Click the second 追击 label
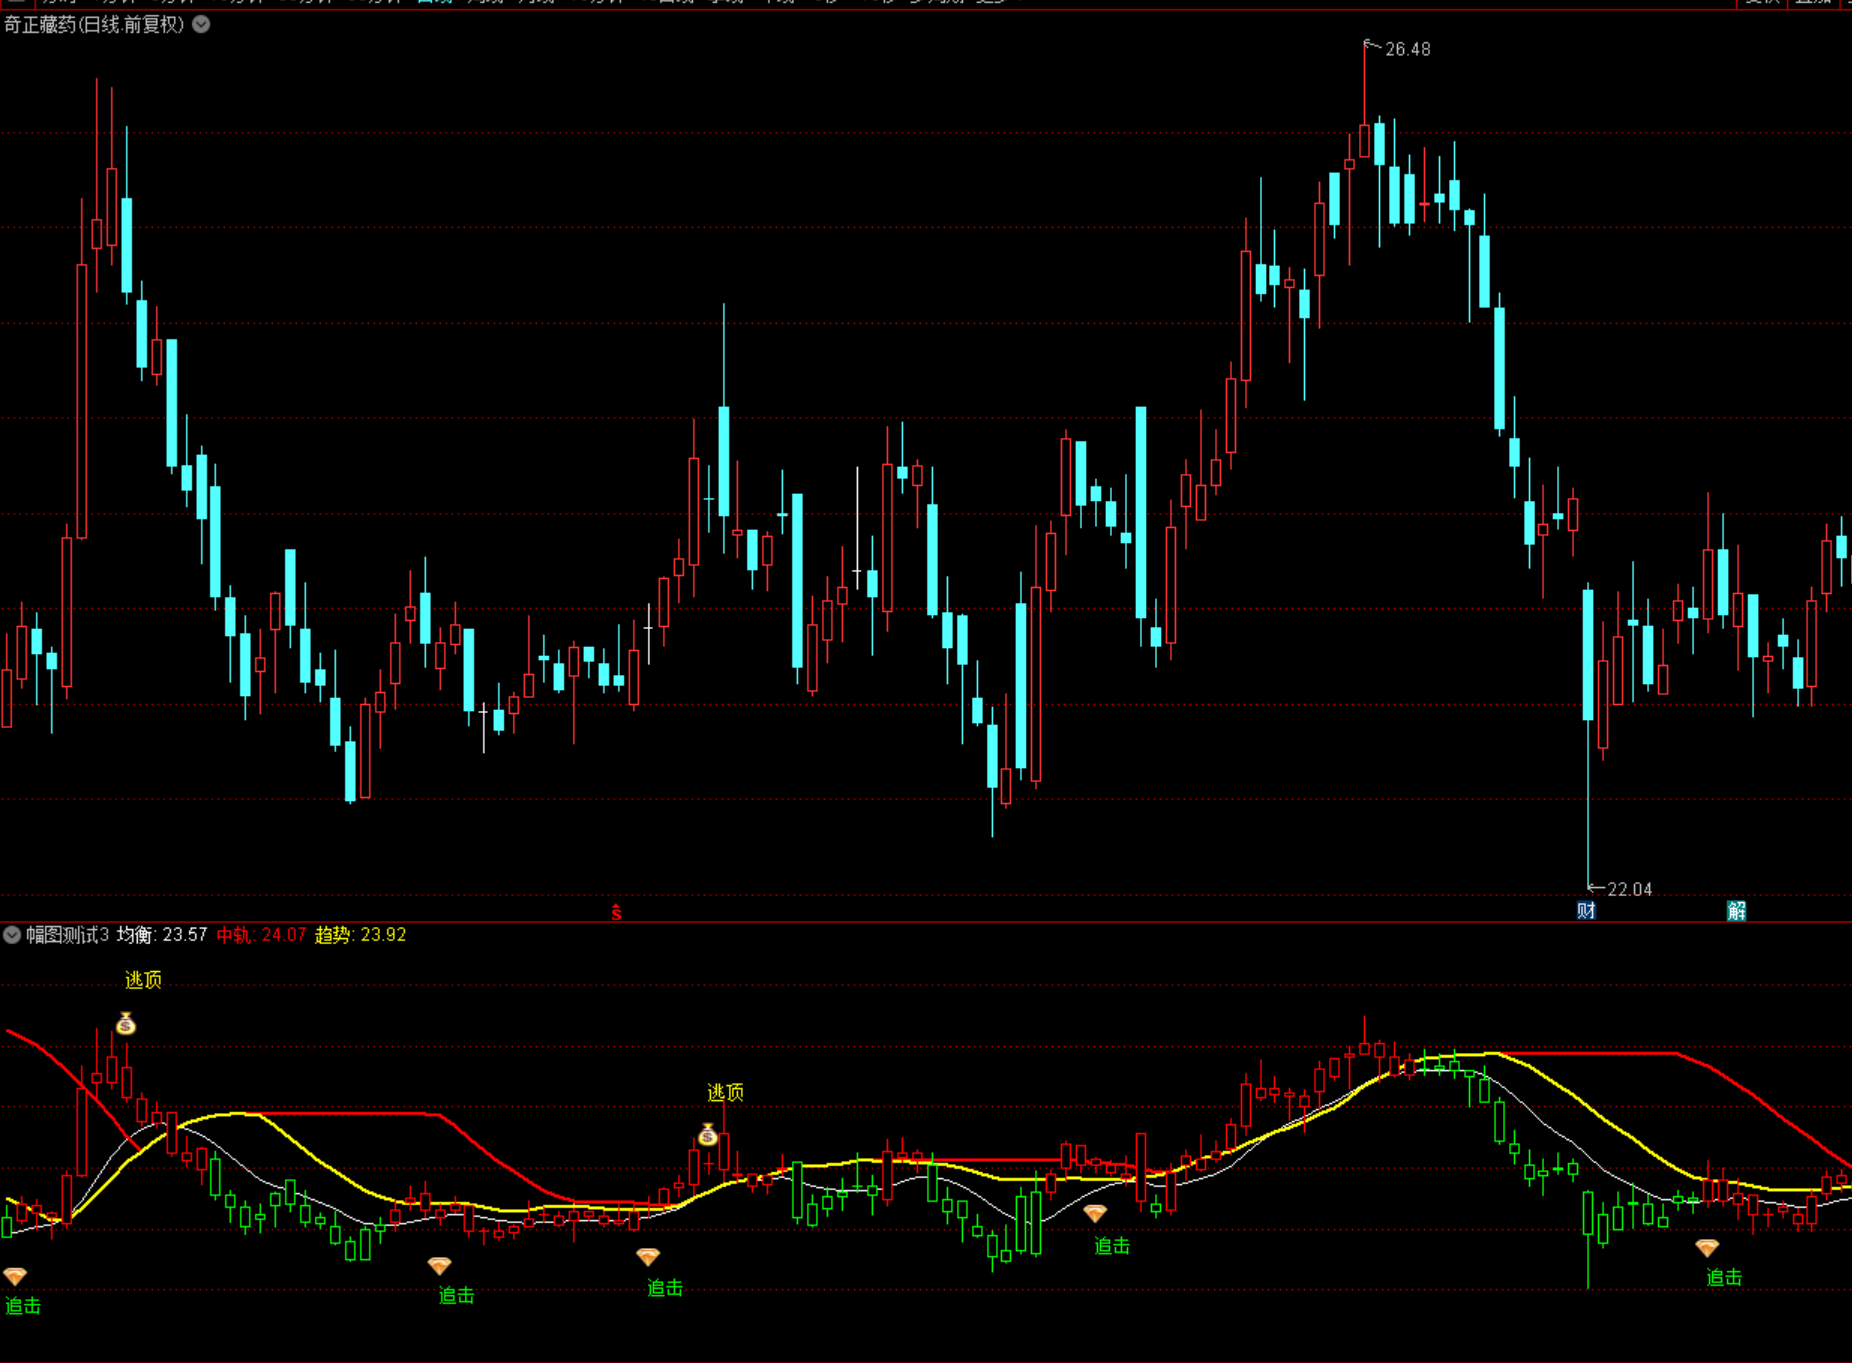Viewport: 1852px width, 1363px height. 457,1296
